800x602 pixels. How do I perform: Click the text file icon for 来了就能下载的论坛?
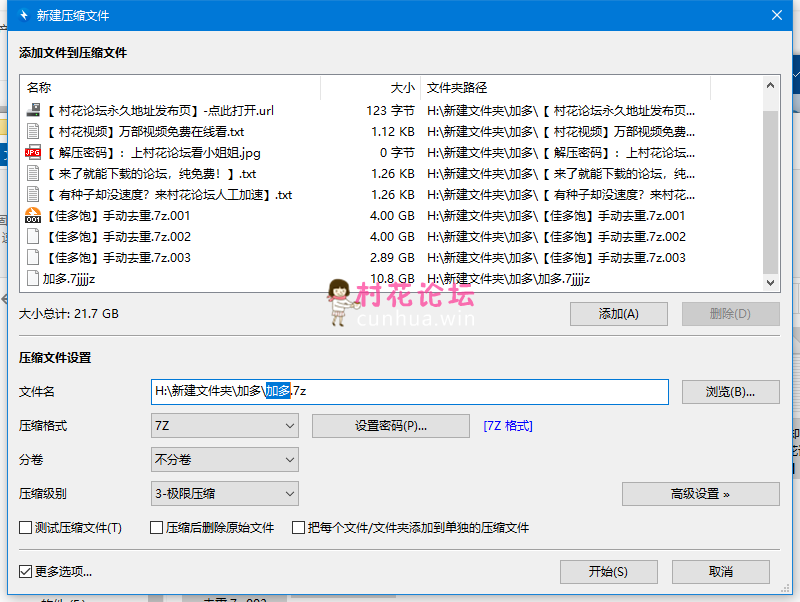35,173
